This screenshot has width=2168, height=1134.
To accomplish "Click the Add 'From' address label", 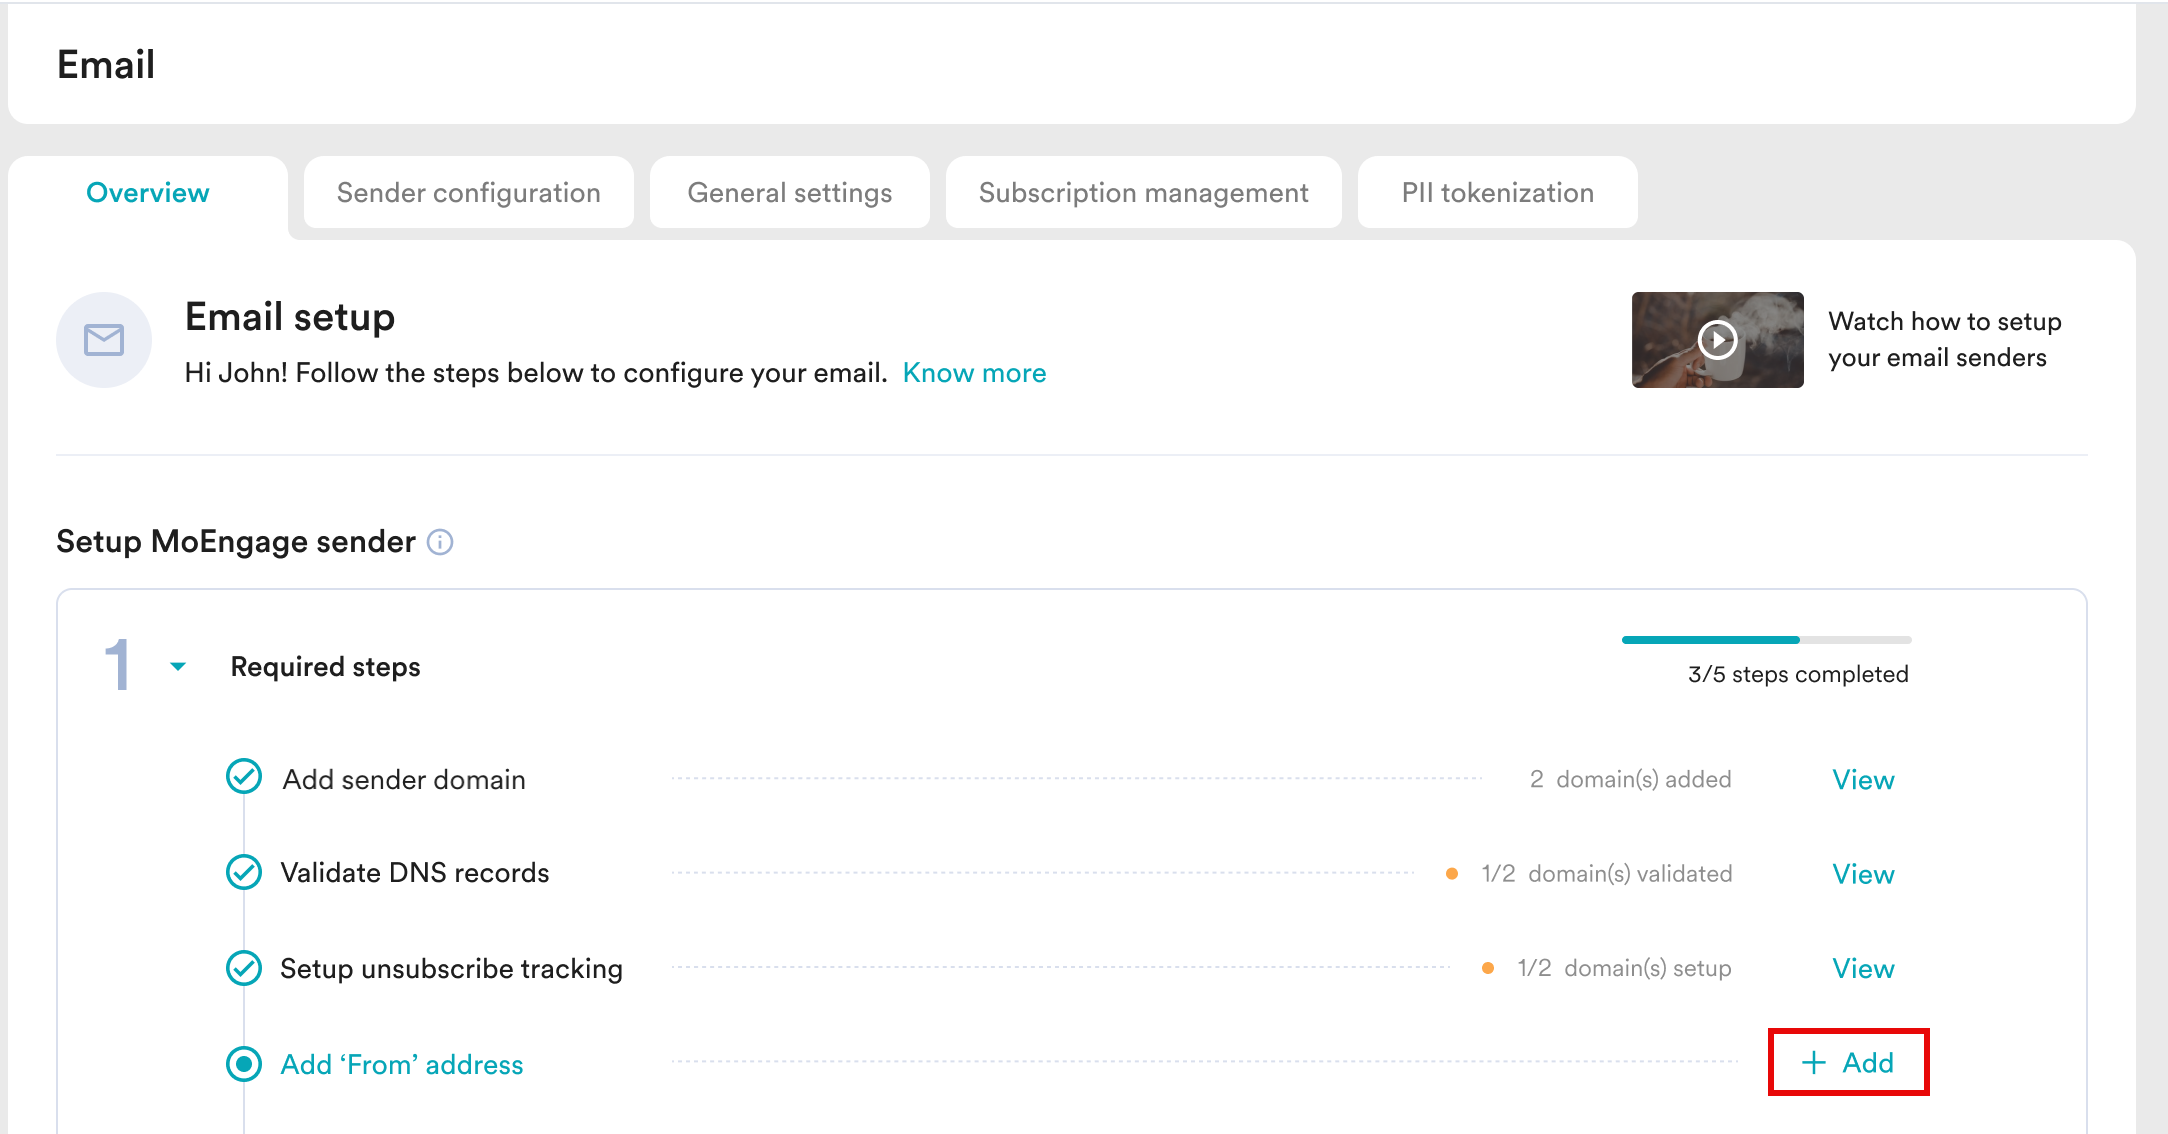I will [402, 1065].
